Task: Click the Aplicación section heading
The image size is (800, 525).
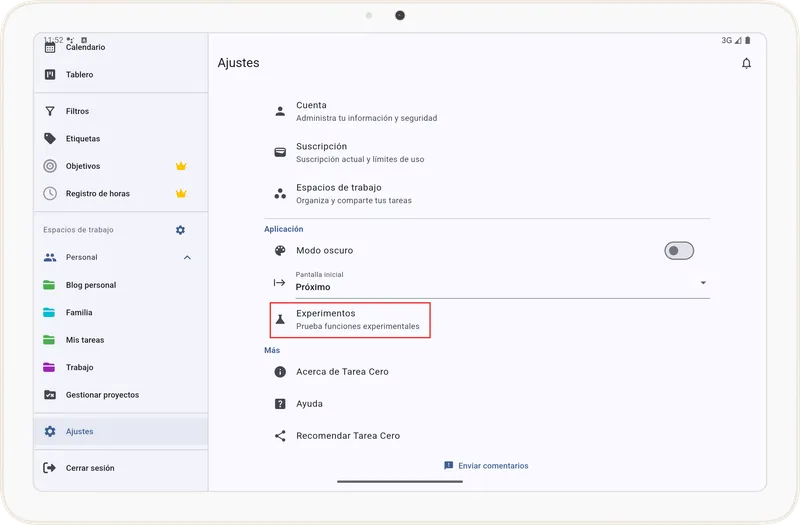Action: pyautogui.click(x=284, y=229)
